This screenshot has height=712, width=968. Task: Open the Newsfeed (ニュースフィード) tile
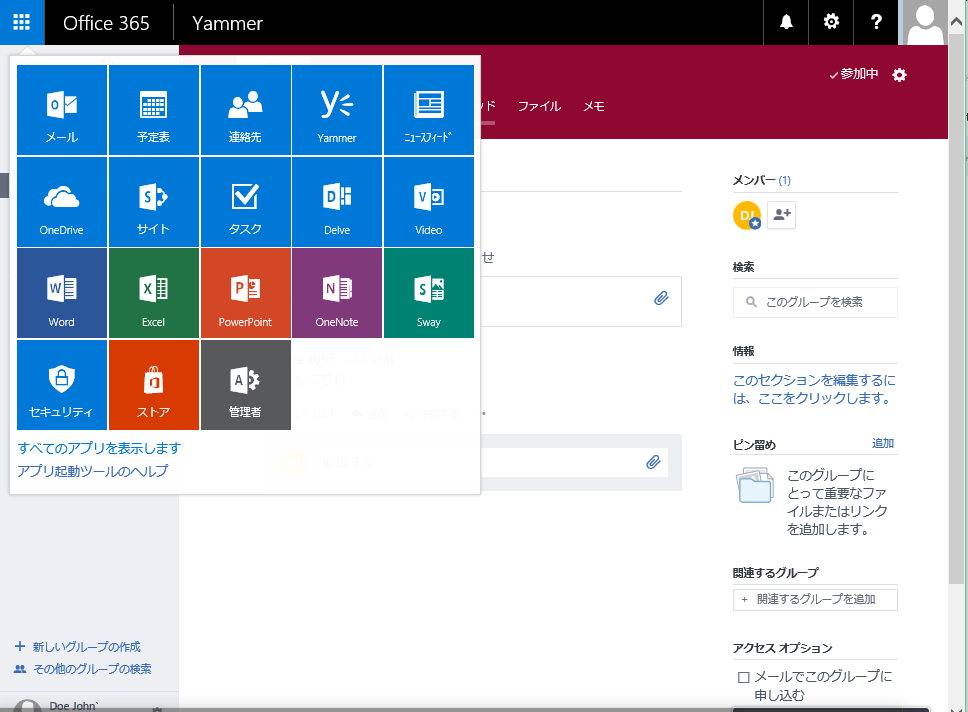tap(429, 110)
